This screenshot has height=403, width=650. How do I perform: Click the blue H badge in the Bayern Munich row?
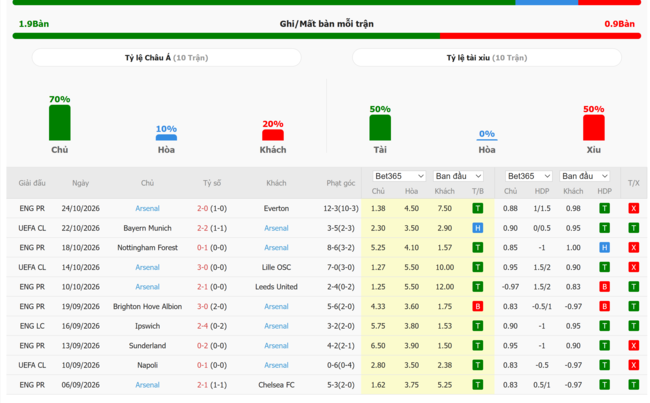click(478, 228)
